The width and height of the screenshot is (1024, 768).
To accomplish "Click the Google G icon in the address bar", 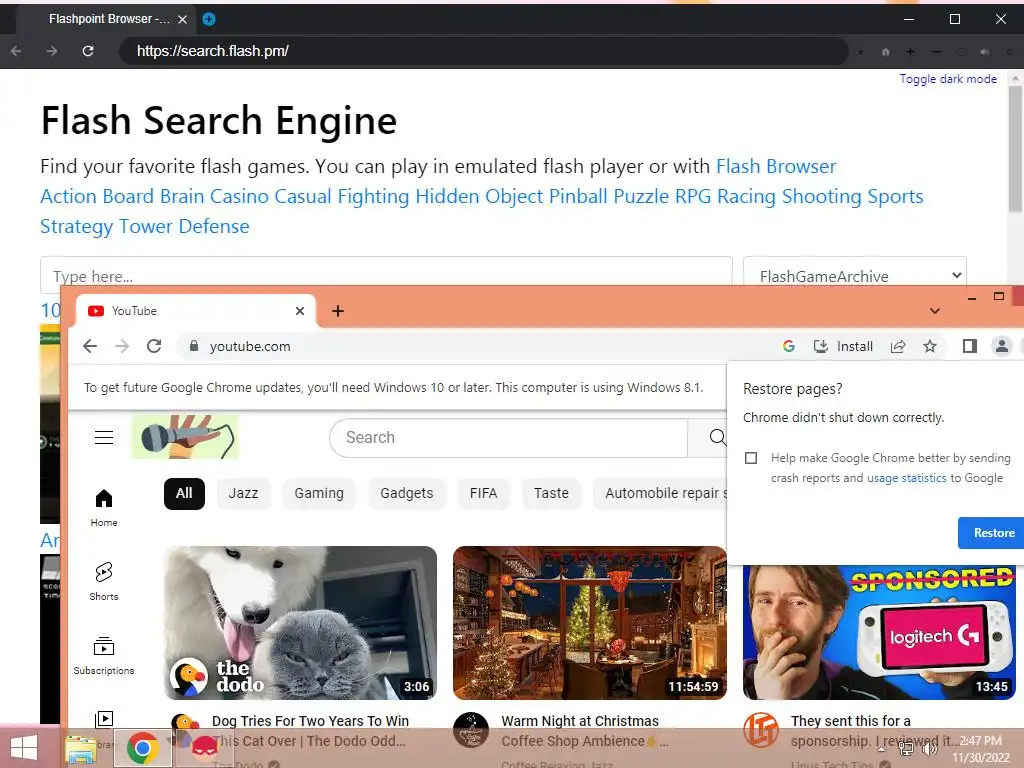I will point(789,346).
